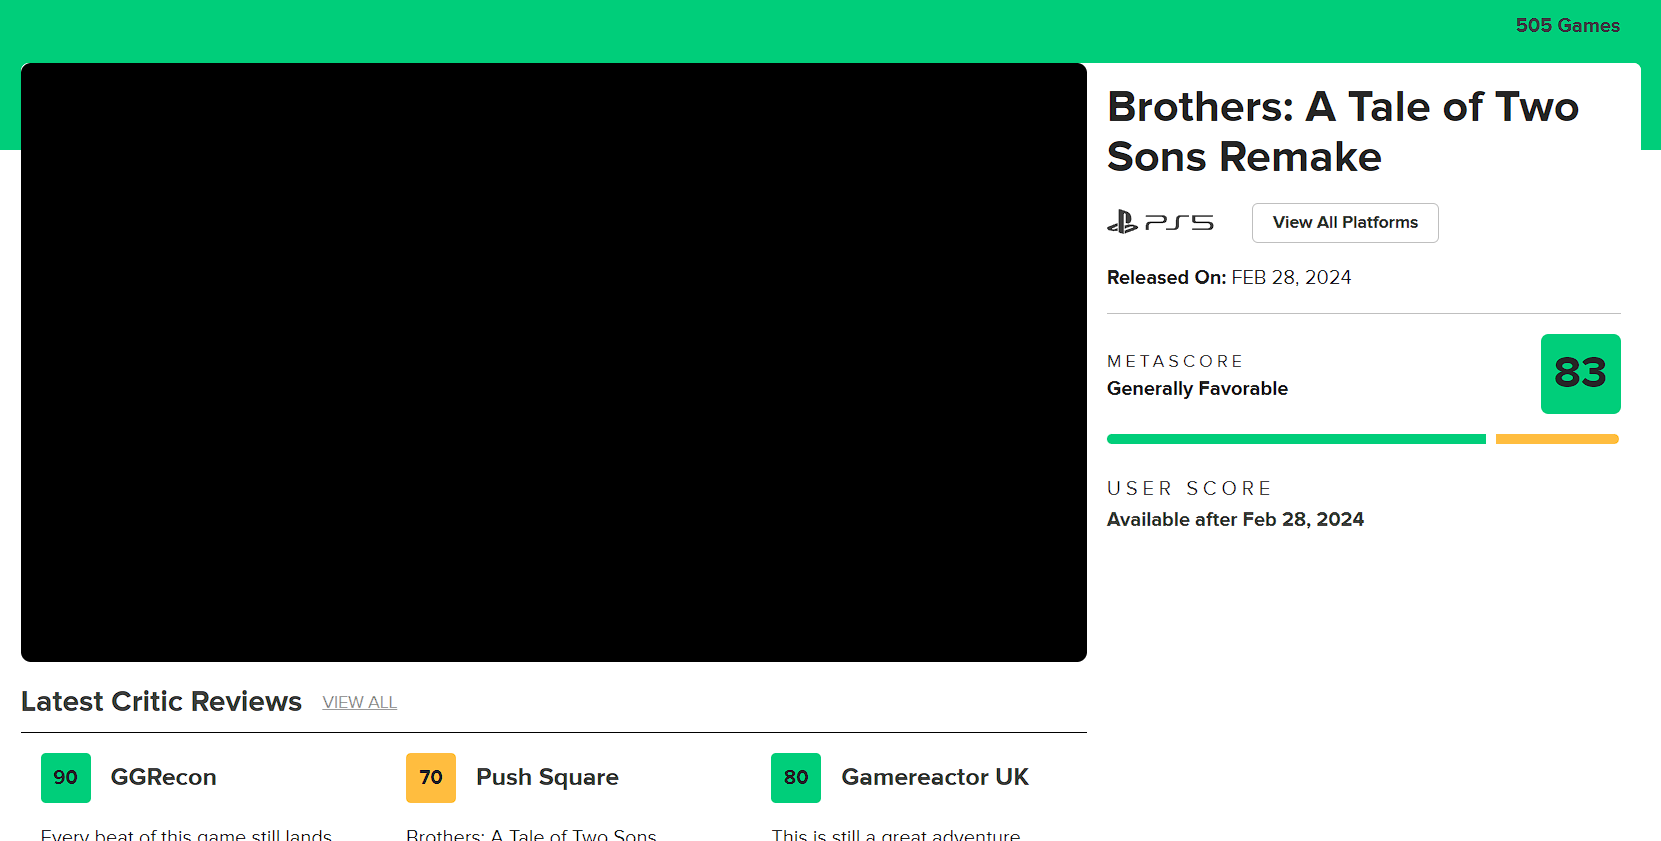Open the View All Platforms button
Viewport: 1661px width, 841px height.
pyautogui.click(x=1344, y=222)
